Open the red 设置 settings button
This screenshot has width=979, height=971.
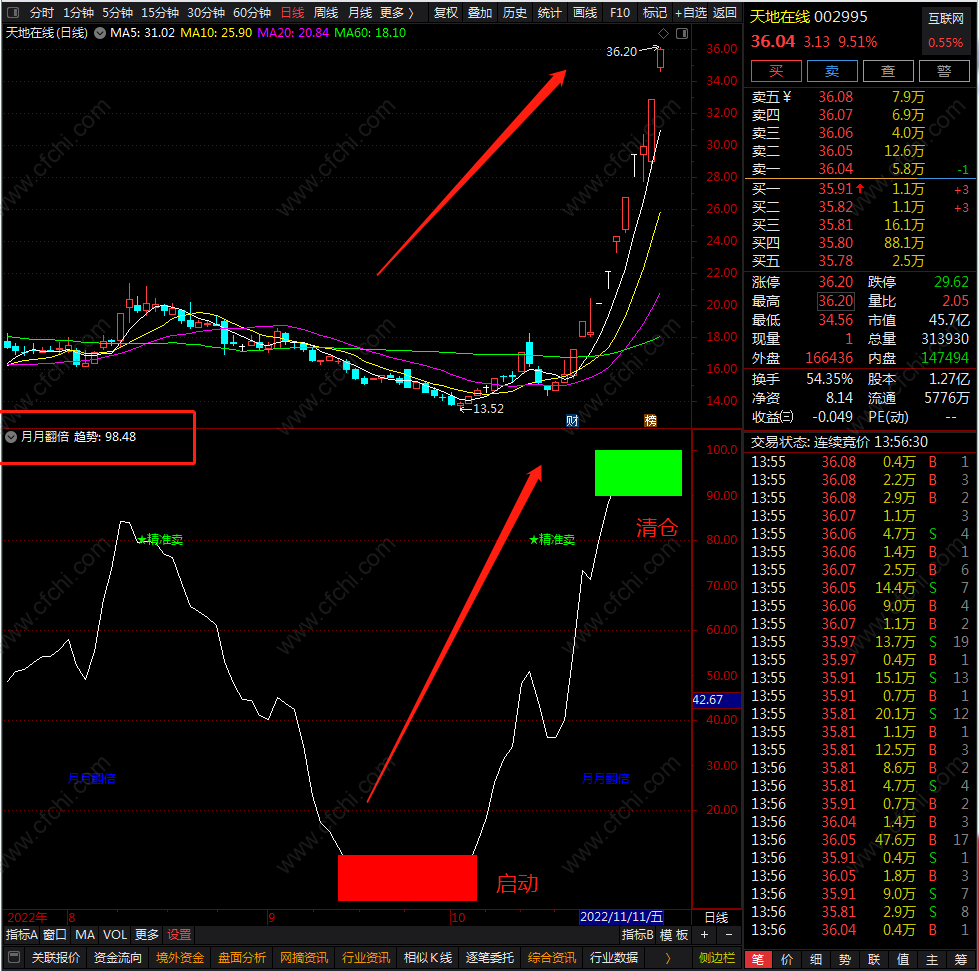tap(179, 935)
